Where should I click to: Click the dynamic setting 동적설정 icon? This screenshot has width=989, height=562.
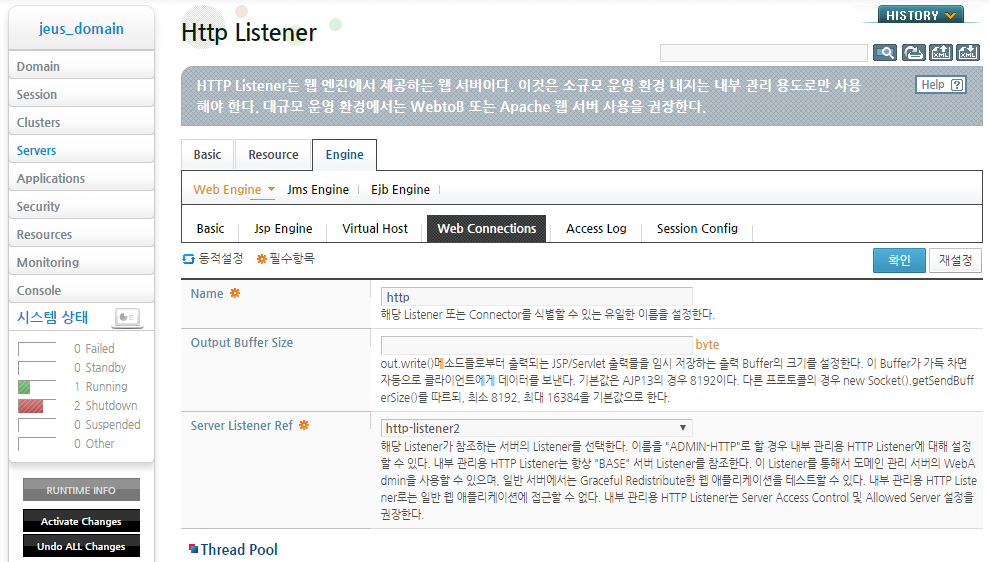pos(188,259)
